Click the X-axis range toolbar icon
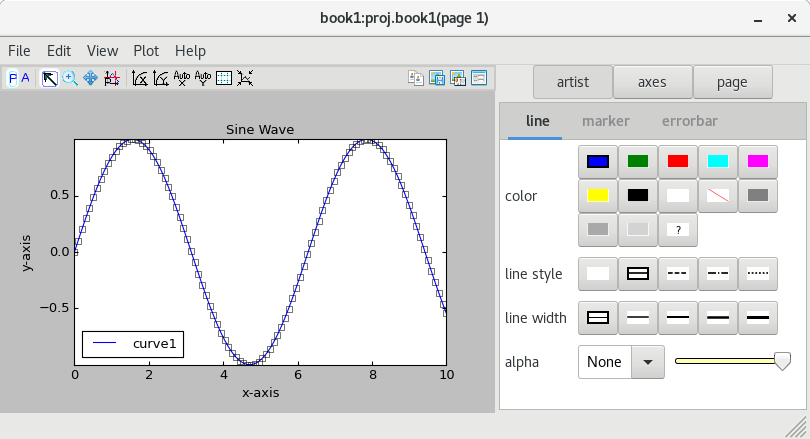810x439 pixels. pyautogui.click(x=139, y=79)
